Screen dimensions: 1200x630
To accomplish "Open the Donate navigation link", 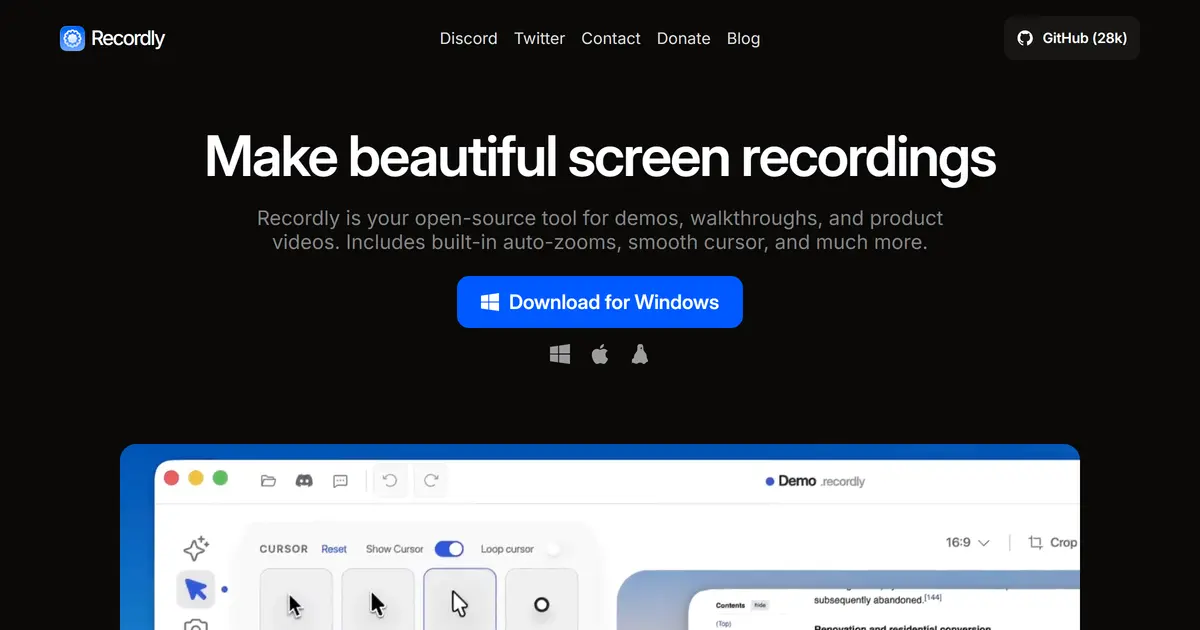I will tap(684, 39).
